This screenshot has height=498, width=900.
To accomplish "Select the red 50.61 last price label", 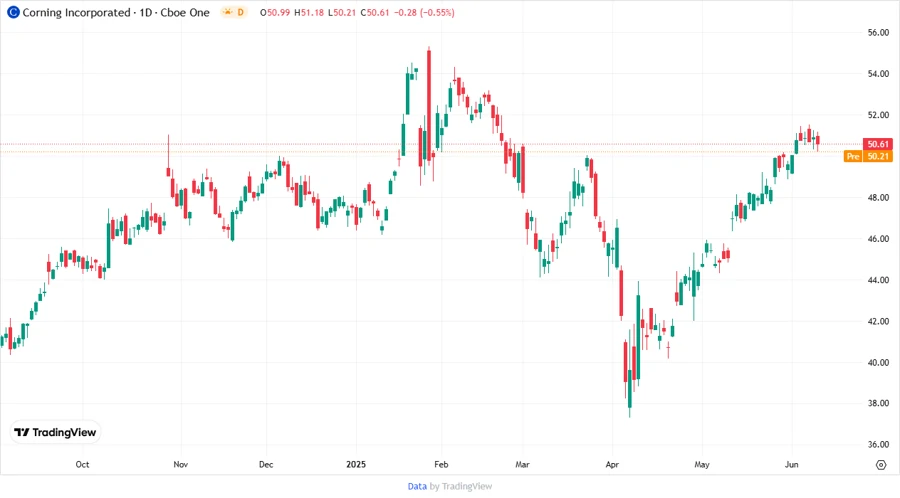I will [x=878, y=144].
